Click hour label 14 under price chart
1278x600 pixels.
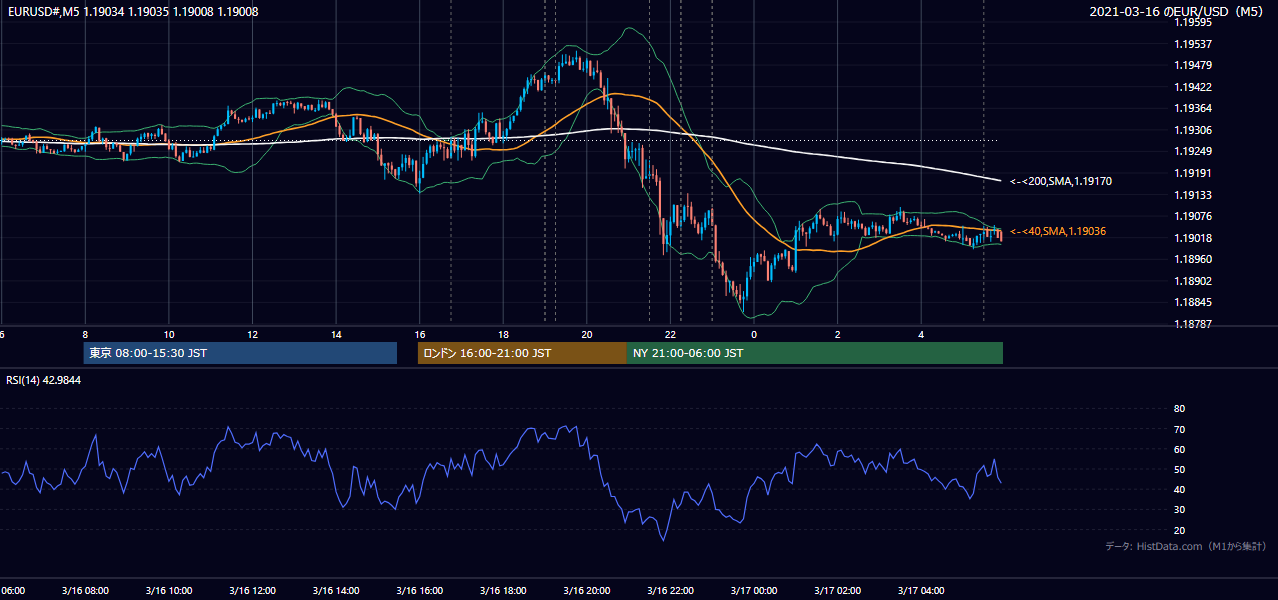click(337, 334)
